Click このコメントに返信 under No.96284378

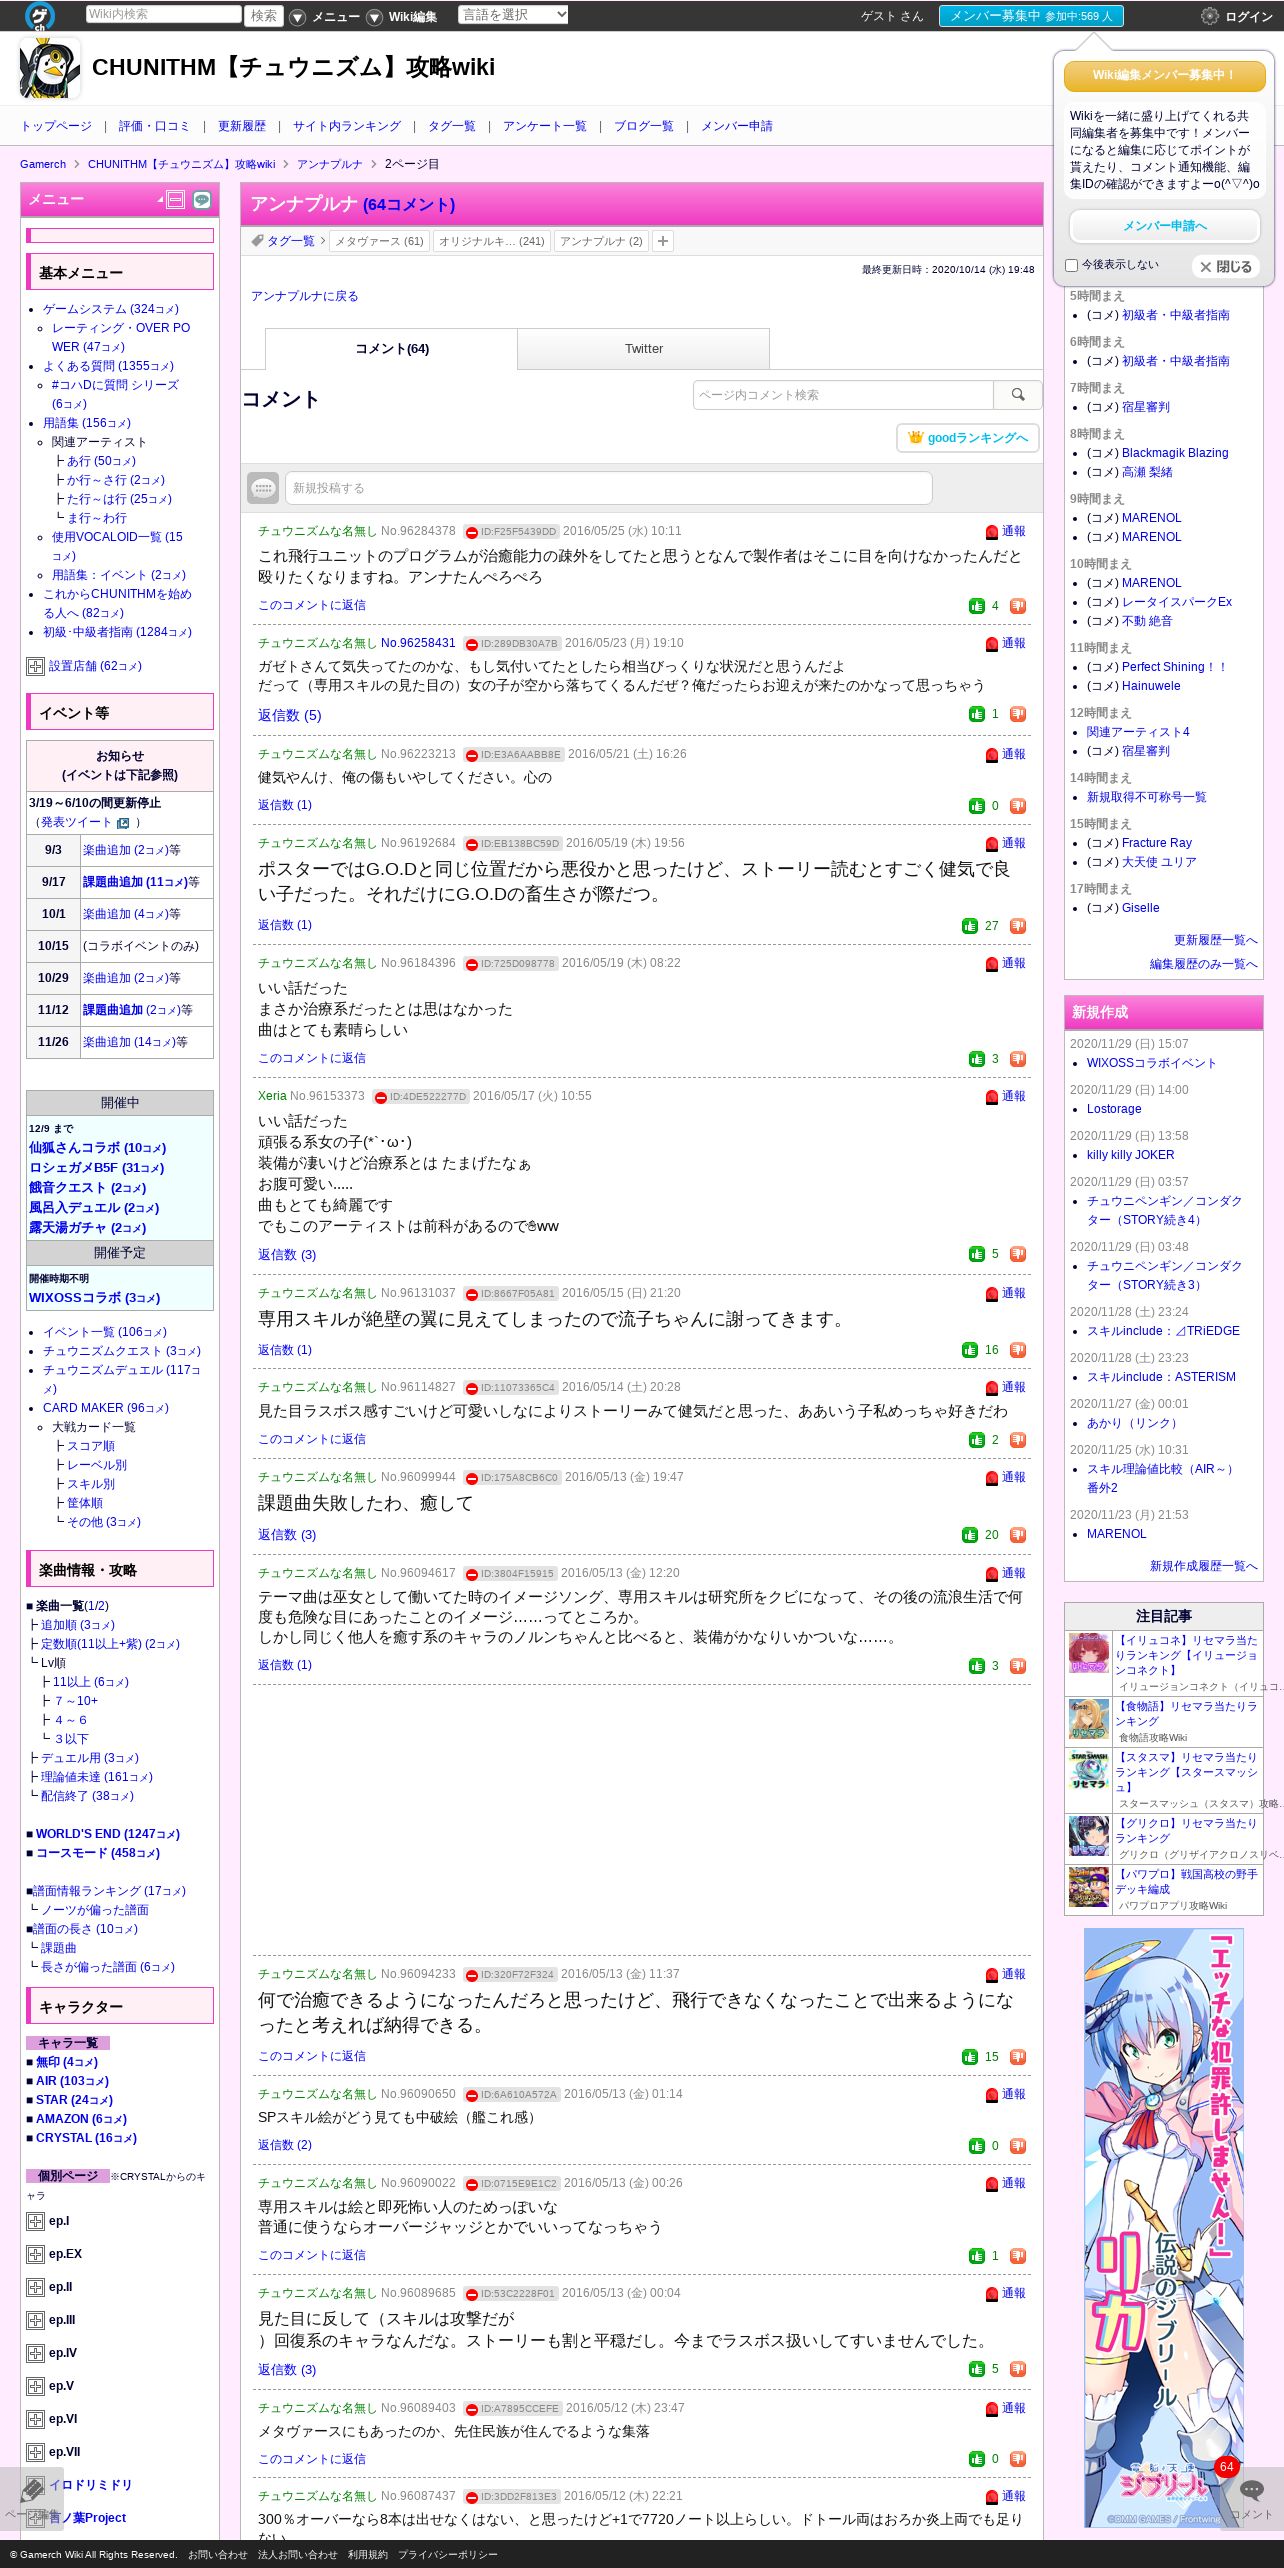311,606
